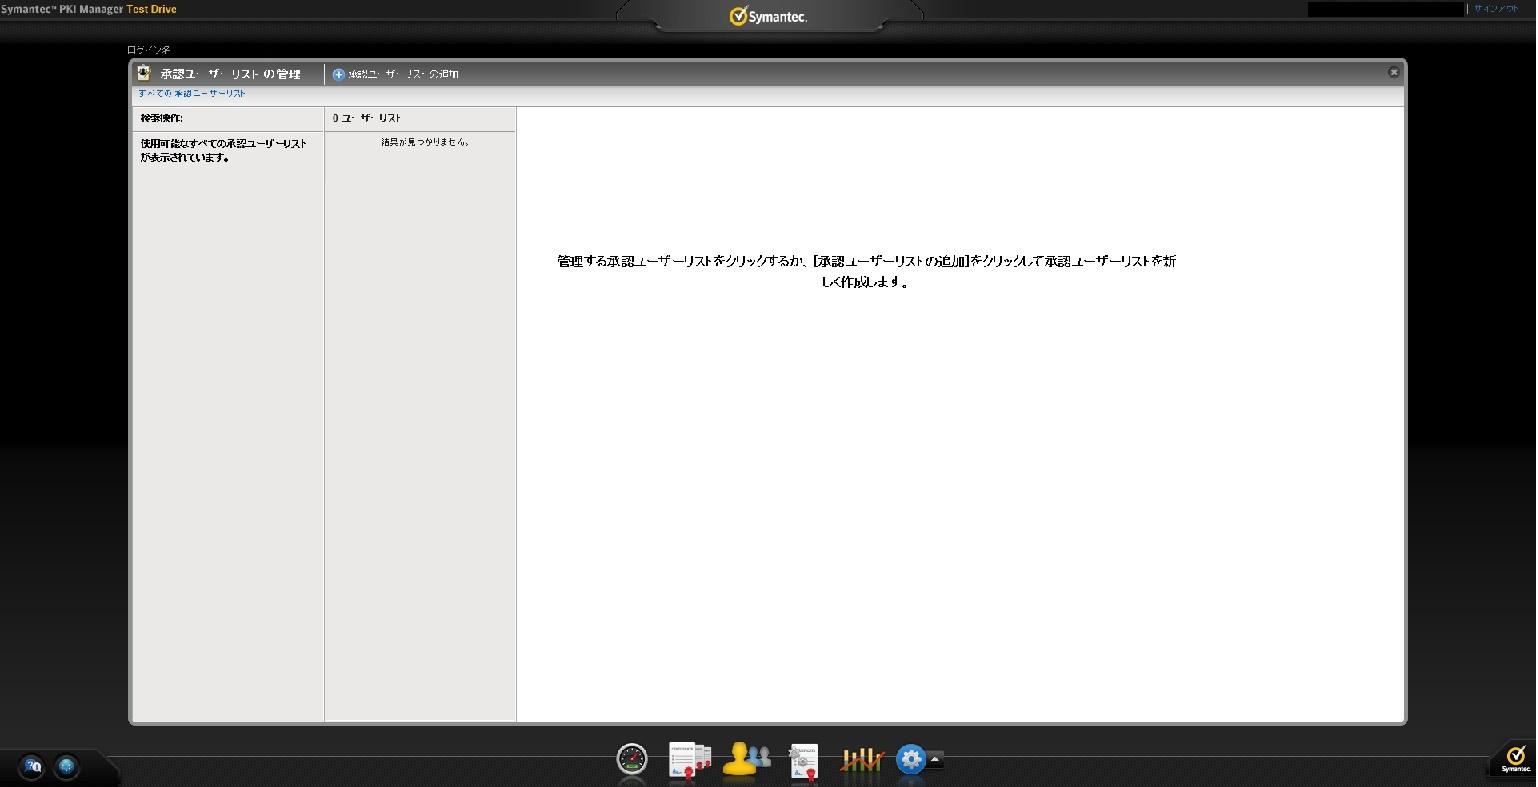Viewport: 1538px width, 787px height.
Task: Click the Symantec logo at top center
Action: pos(768,16)
